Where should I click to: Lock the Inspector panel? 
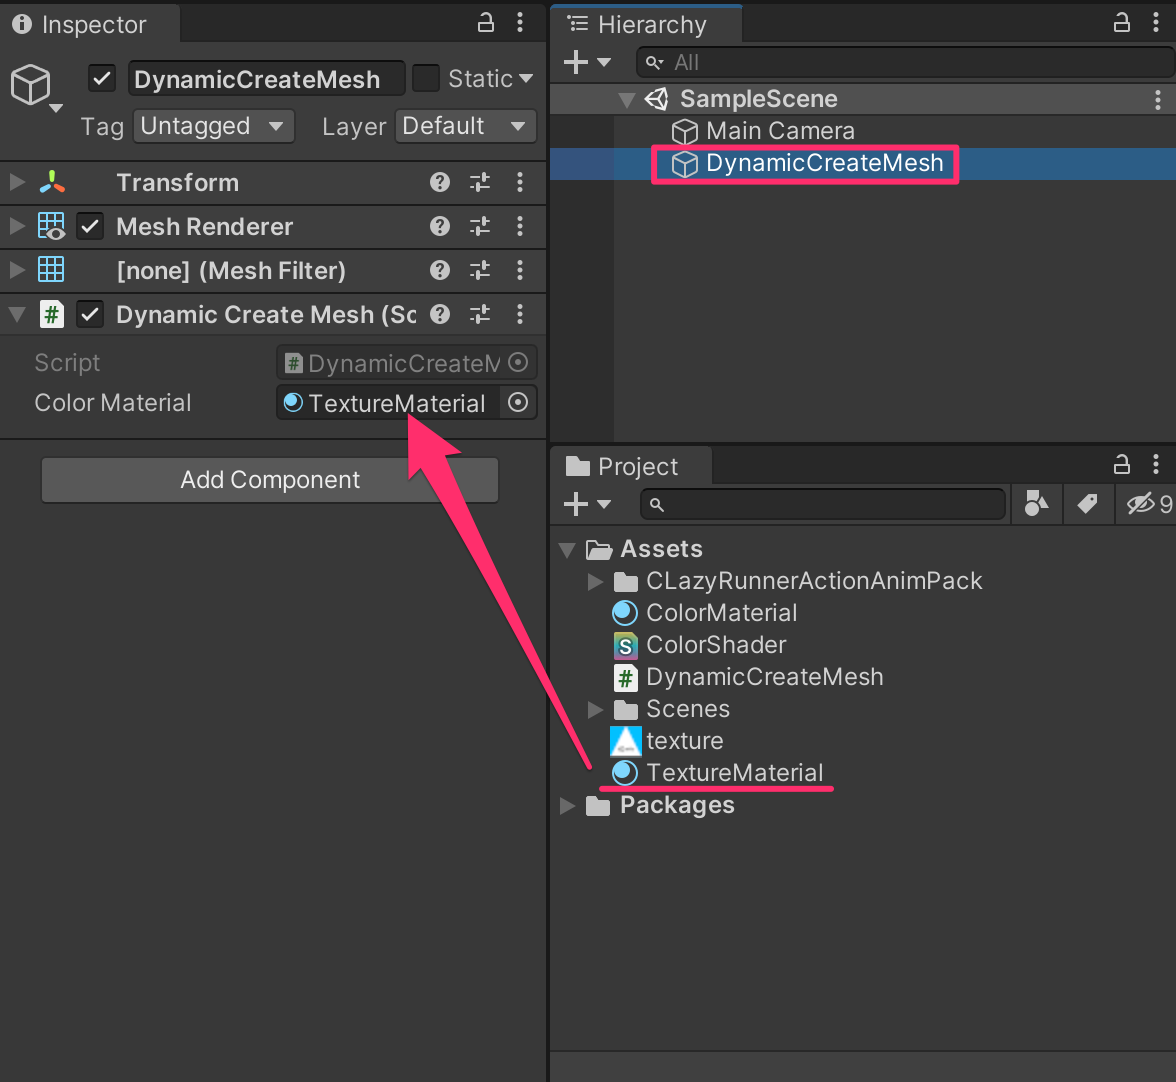click(x=486, y=23)
